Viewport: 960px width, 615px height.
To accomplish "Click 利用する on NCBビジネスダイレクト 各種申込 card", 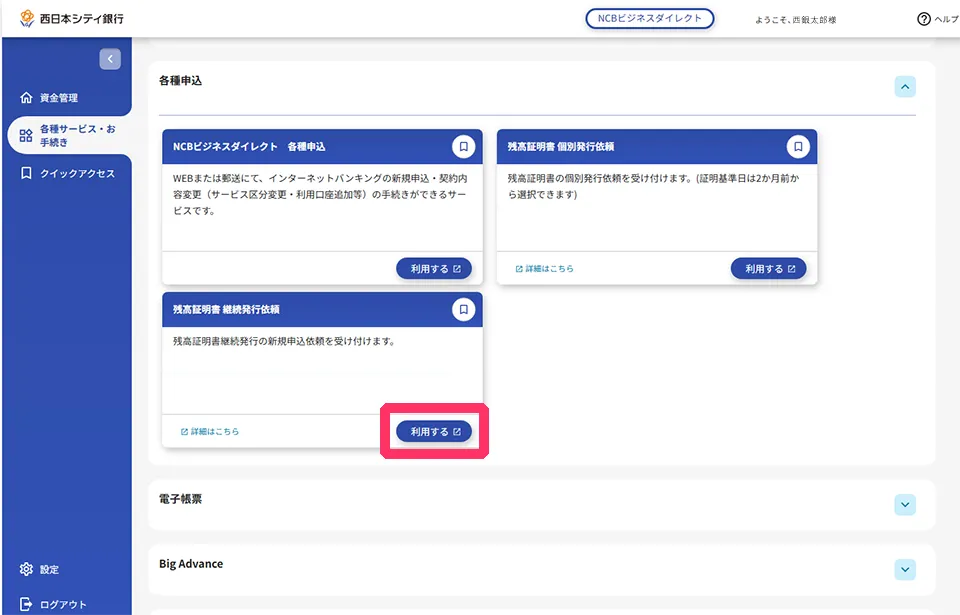I will [x=434, y=268].
